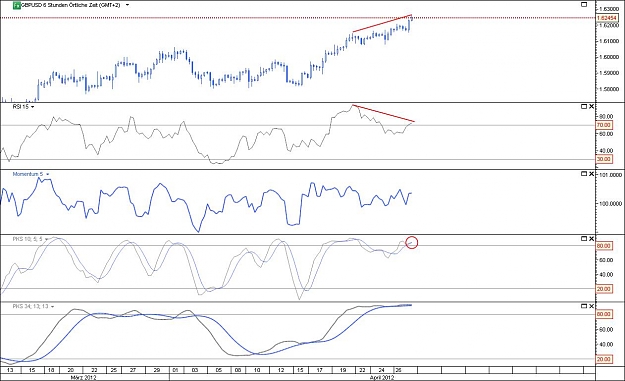Click the Momentum 5 indicator label

[28, 174]
